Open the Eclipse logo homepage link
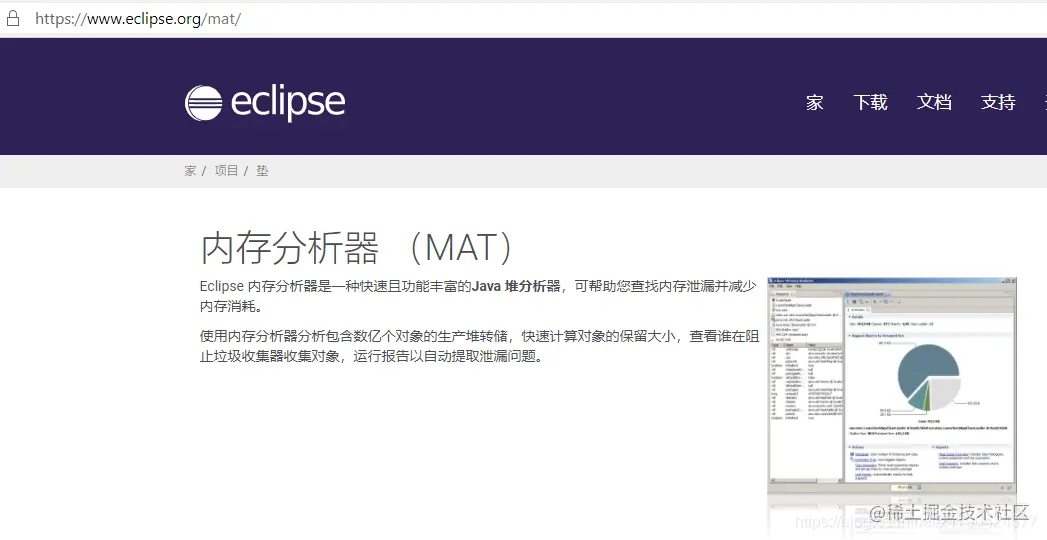This screenshot has height=540, width=1047. click(x=265, y=103)
